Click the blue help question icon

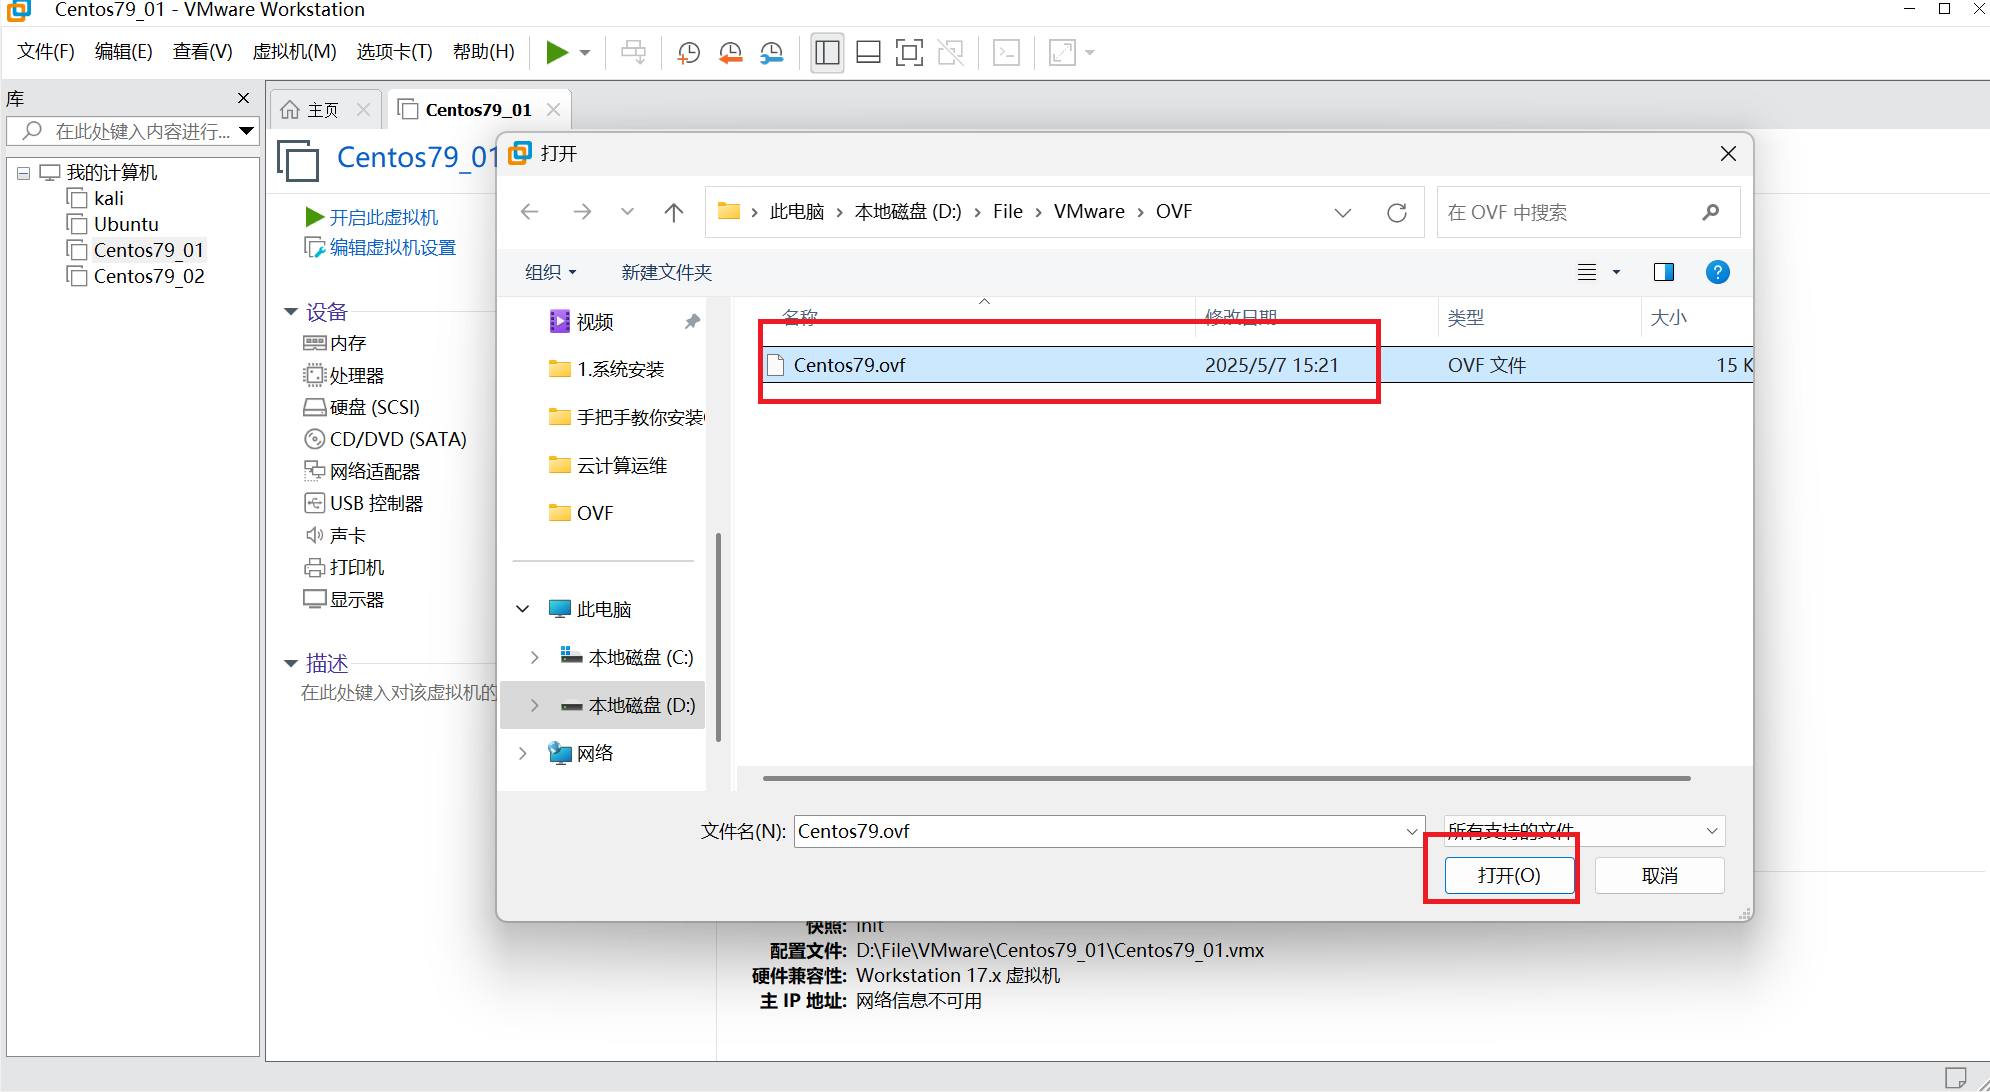pos(1717,272)
